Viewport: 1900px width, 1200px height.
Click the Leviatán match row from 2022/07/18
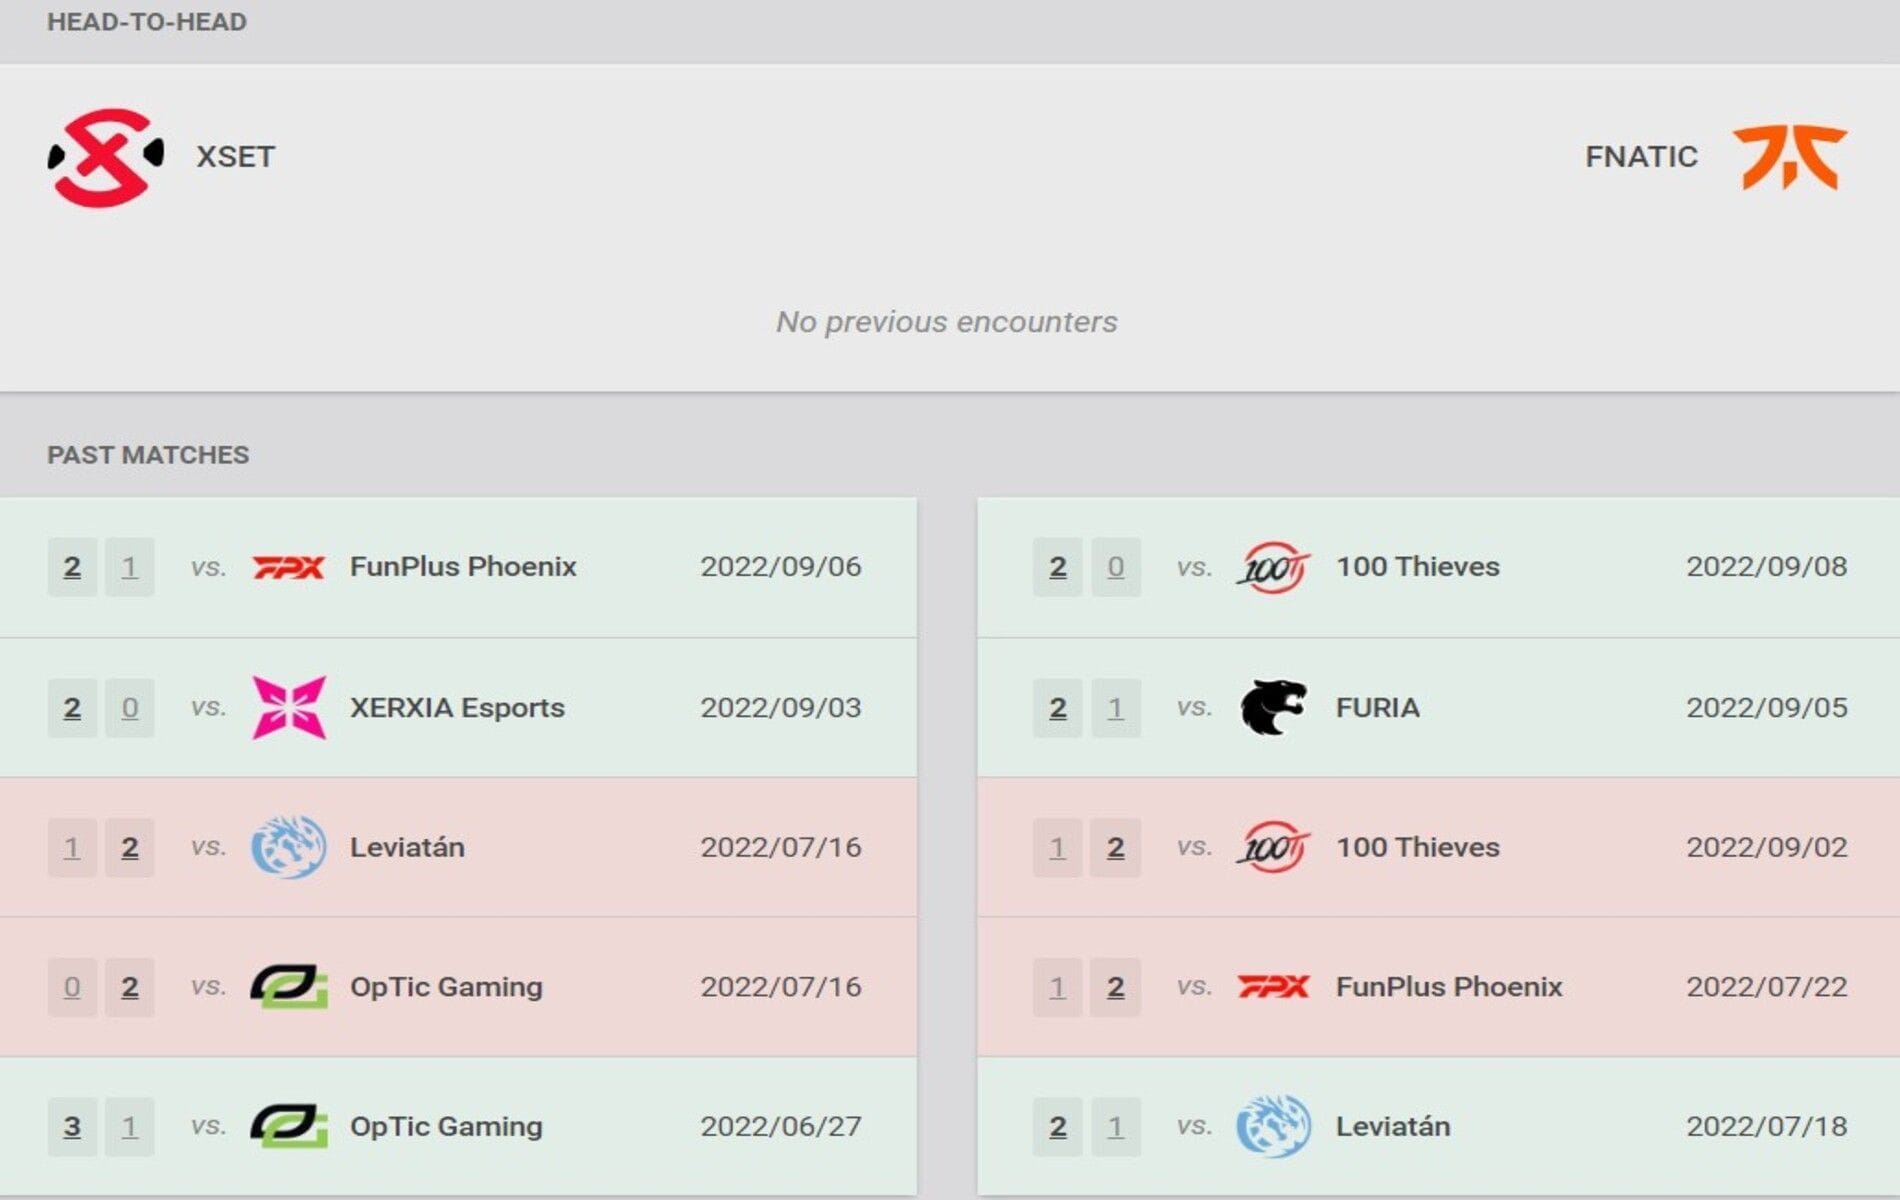tap(1400, 1126)
